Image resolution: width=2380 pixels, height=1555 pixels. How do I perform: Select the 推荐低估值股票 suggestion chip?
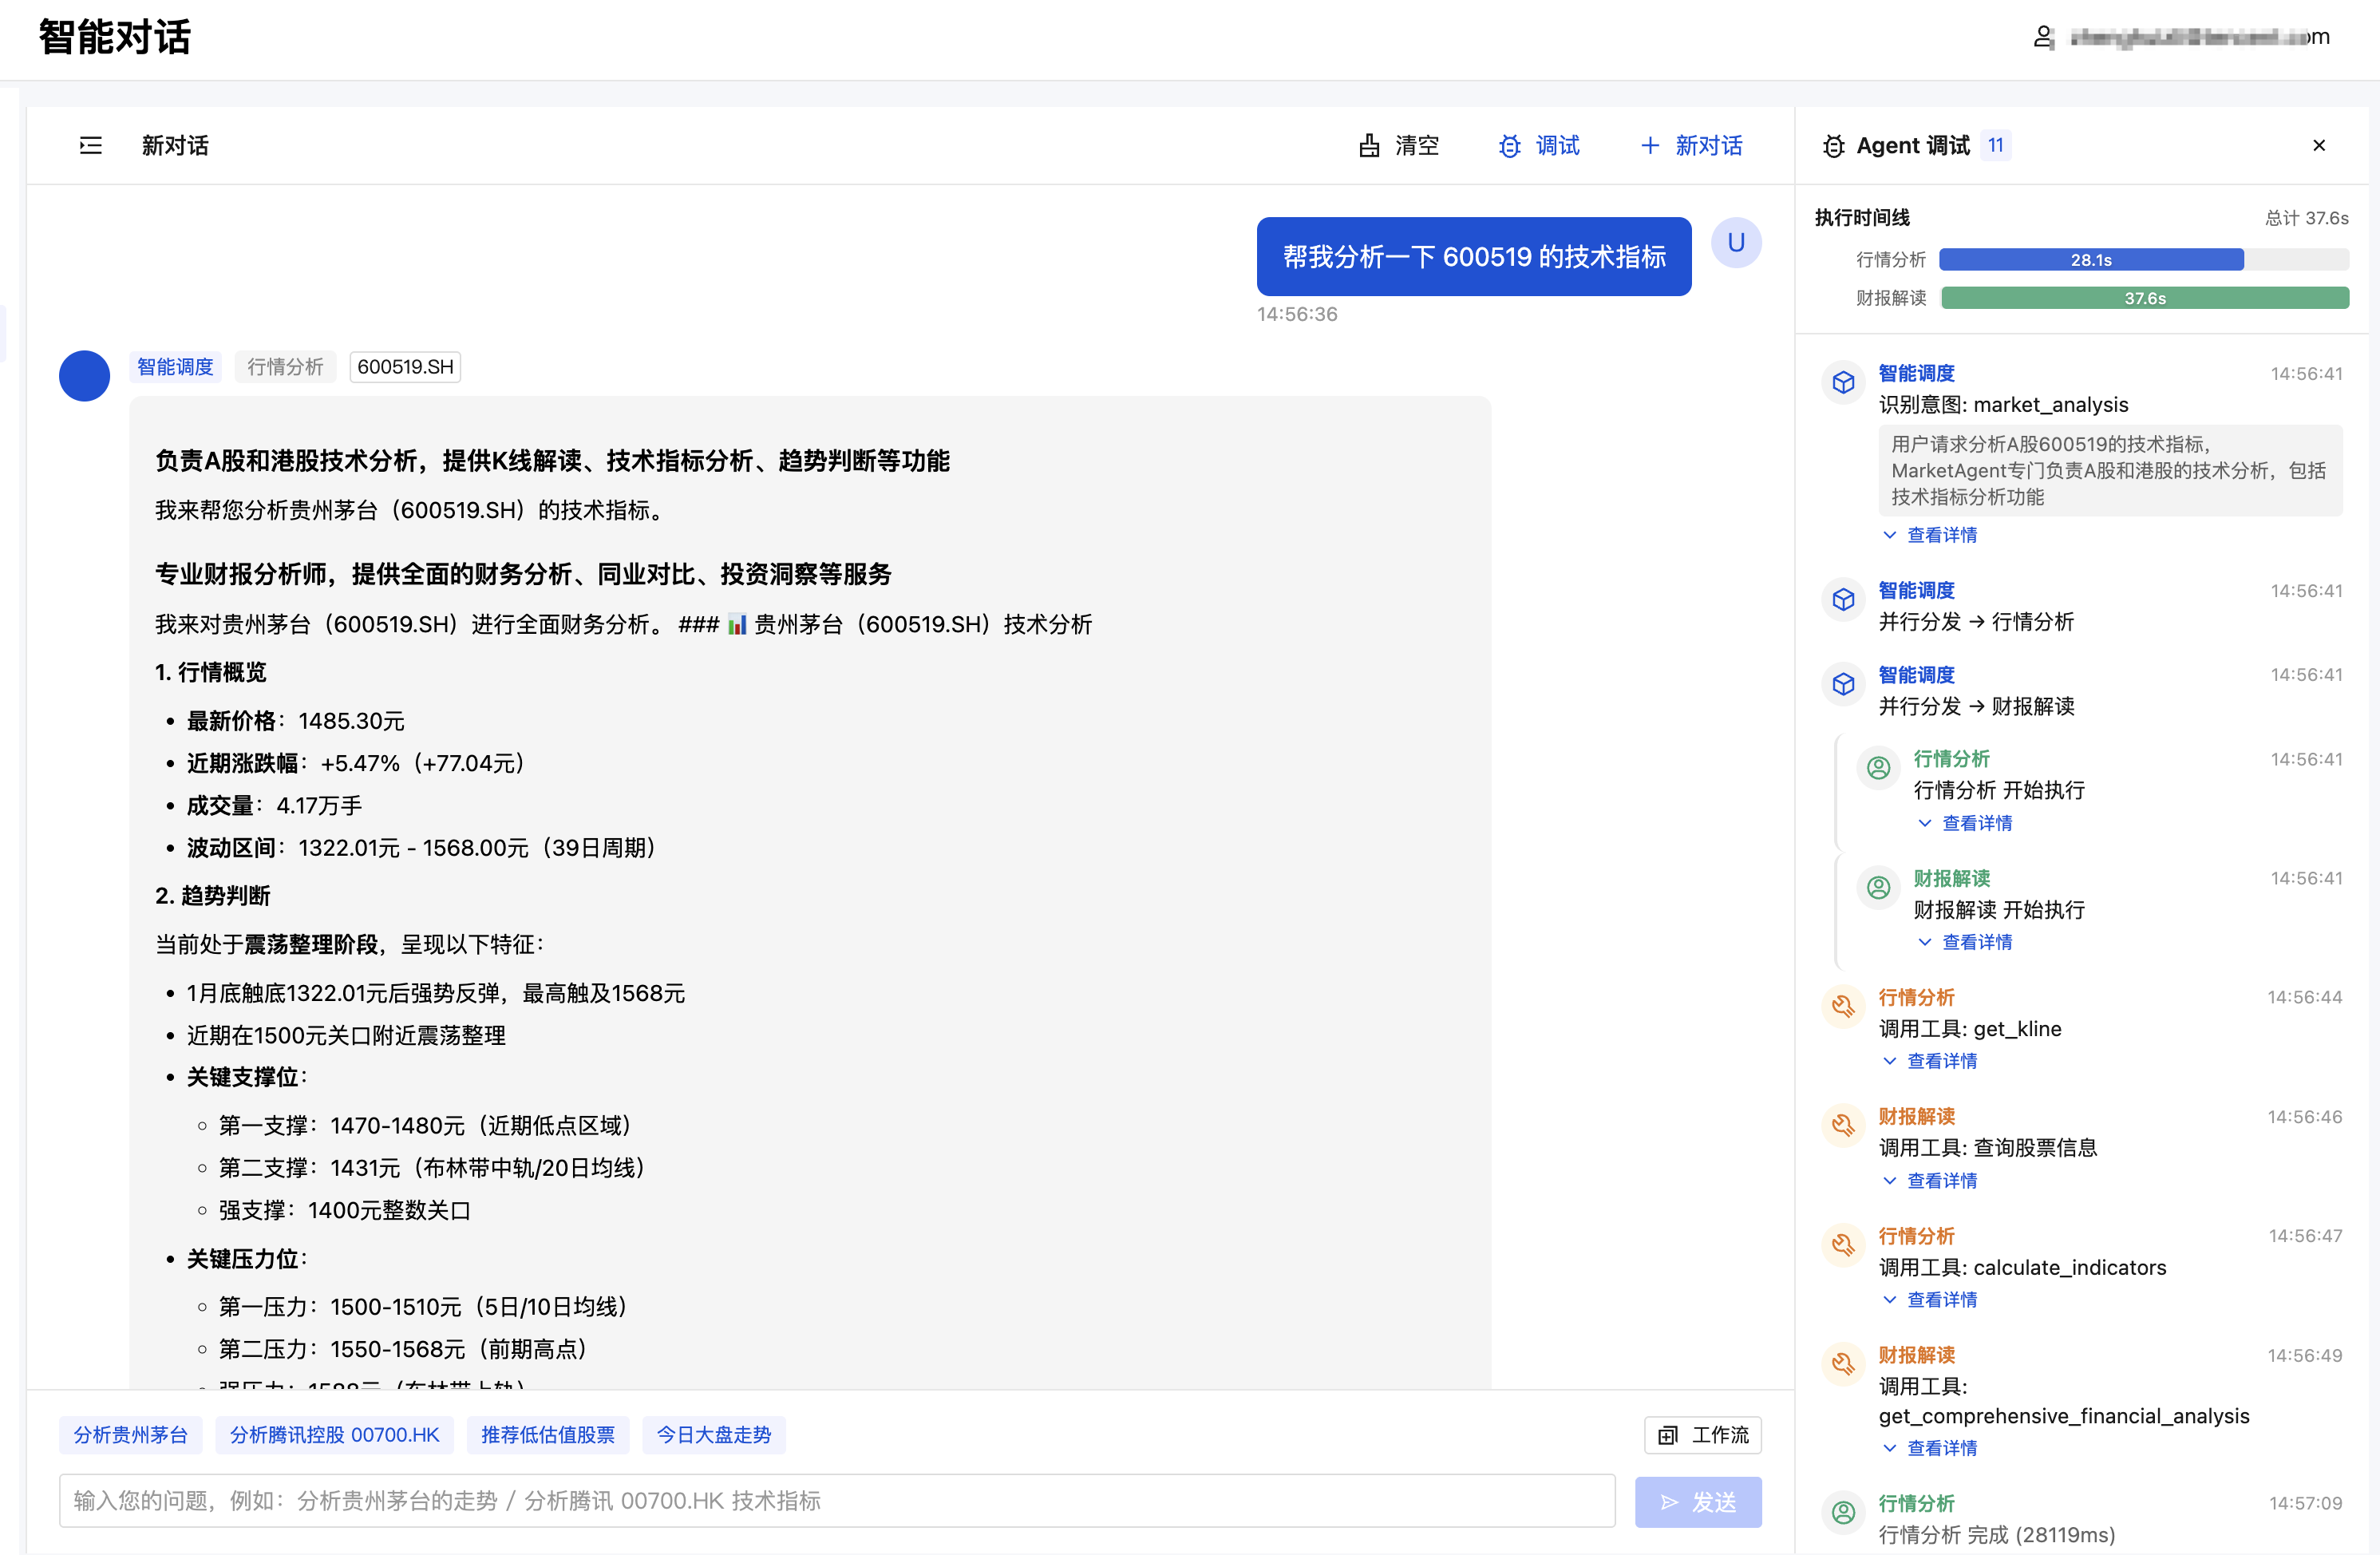(x=548, y=1435)
